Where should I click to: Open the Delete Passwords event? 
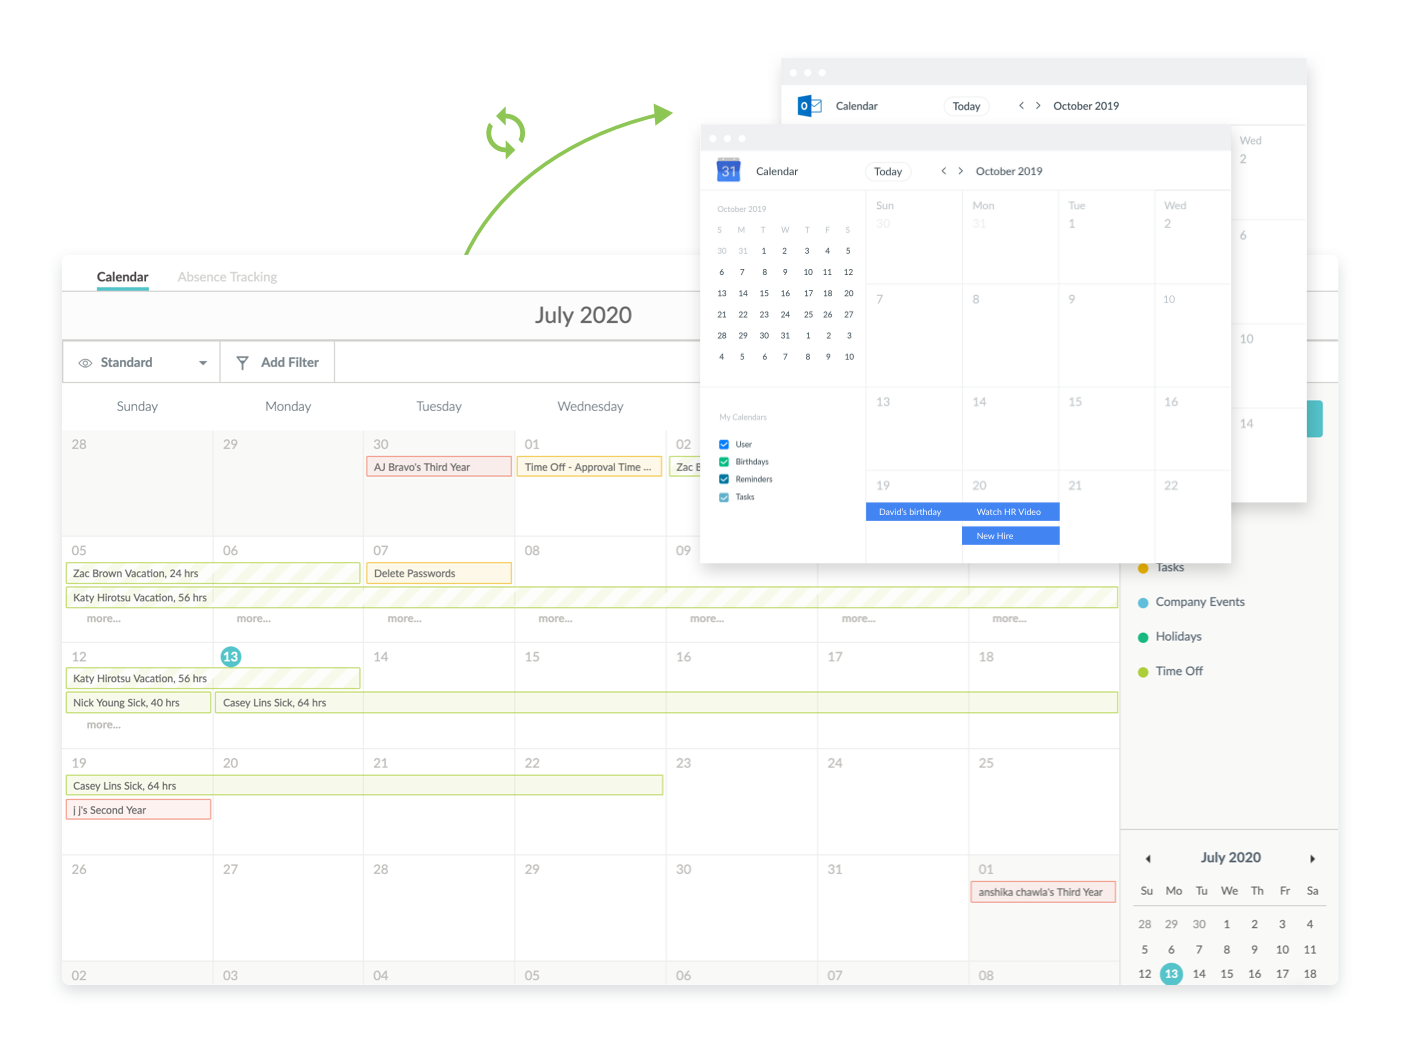438,574
